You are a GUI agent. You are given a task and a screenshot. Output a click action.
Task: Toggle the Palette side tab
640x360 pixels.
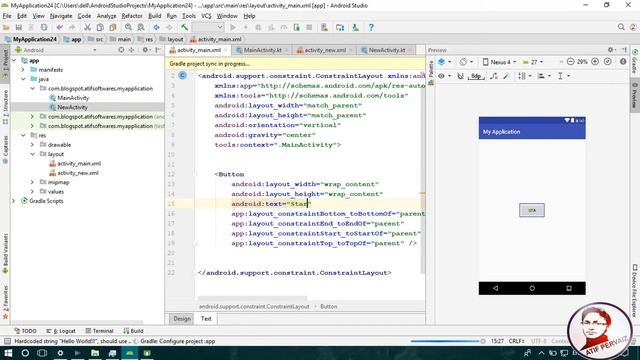pos(431,73)
